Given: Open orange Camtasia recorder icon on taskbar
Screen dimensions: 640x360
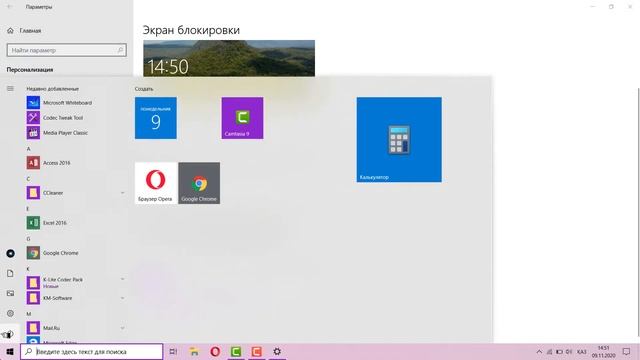Looking at the screenshot, I should point(256,351).
